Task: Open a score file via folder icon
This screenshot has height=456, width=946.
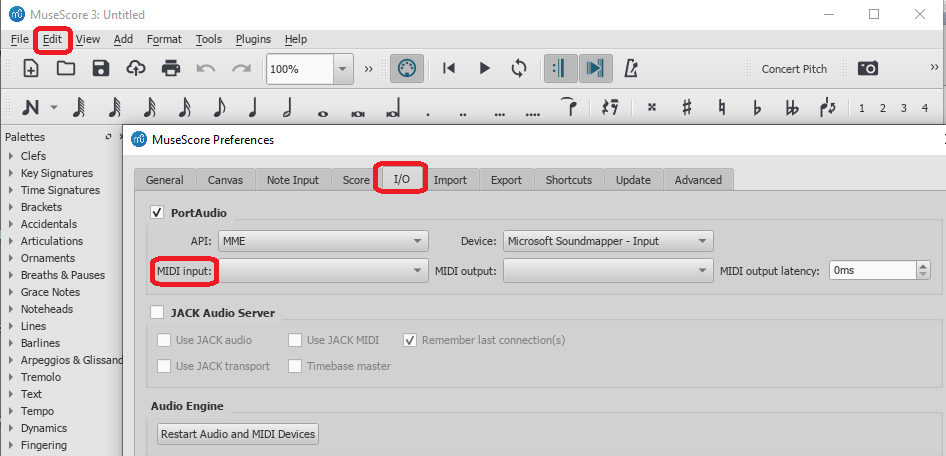Action: (66, 68)
